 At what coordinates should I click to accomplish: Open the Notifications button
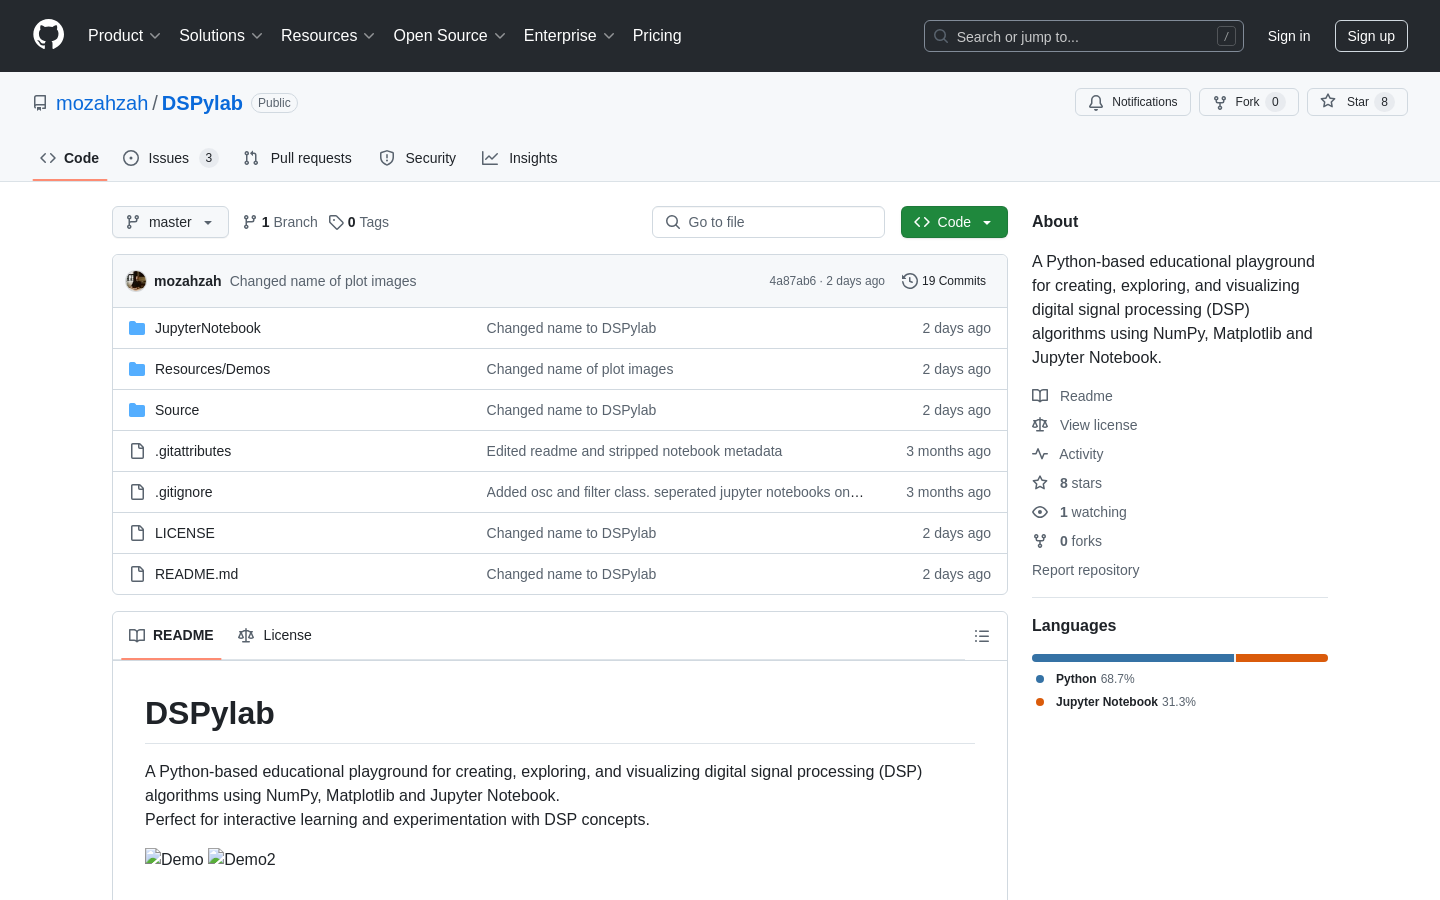[1133, 102]
